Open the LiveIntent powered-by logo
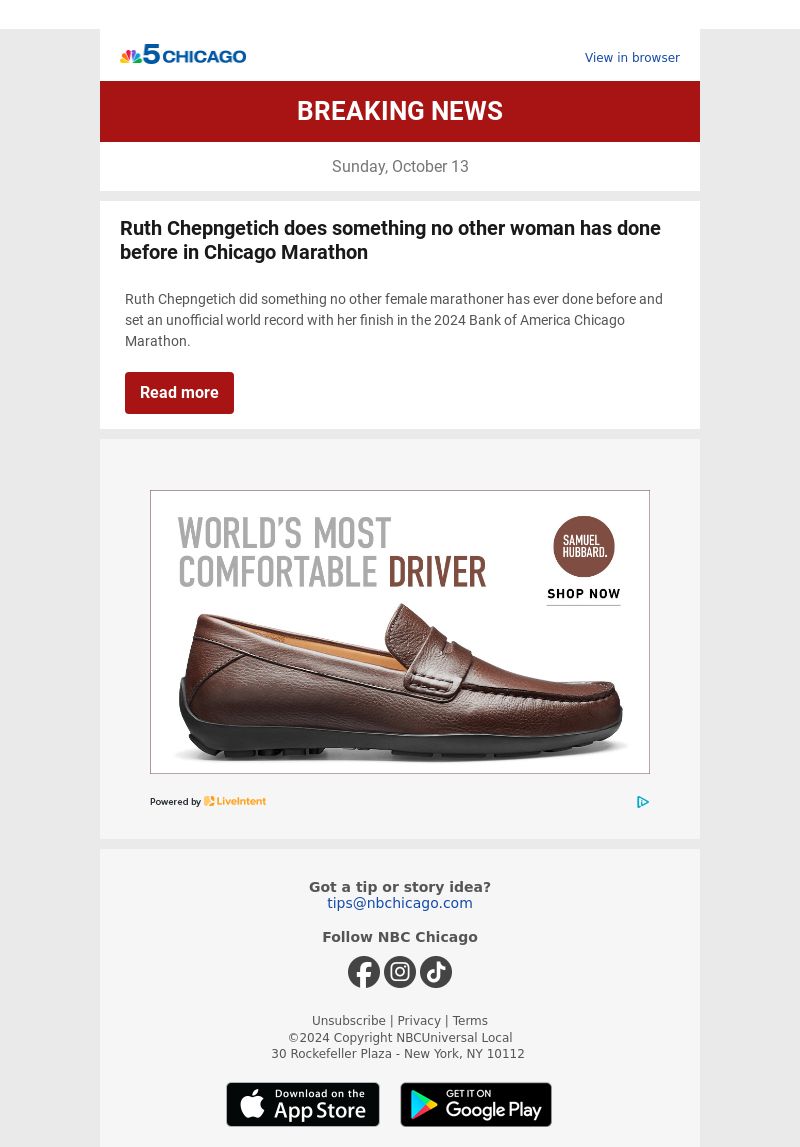The height and width of the screenshot is (1147, 800). point(235,801)
